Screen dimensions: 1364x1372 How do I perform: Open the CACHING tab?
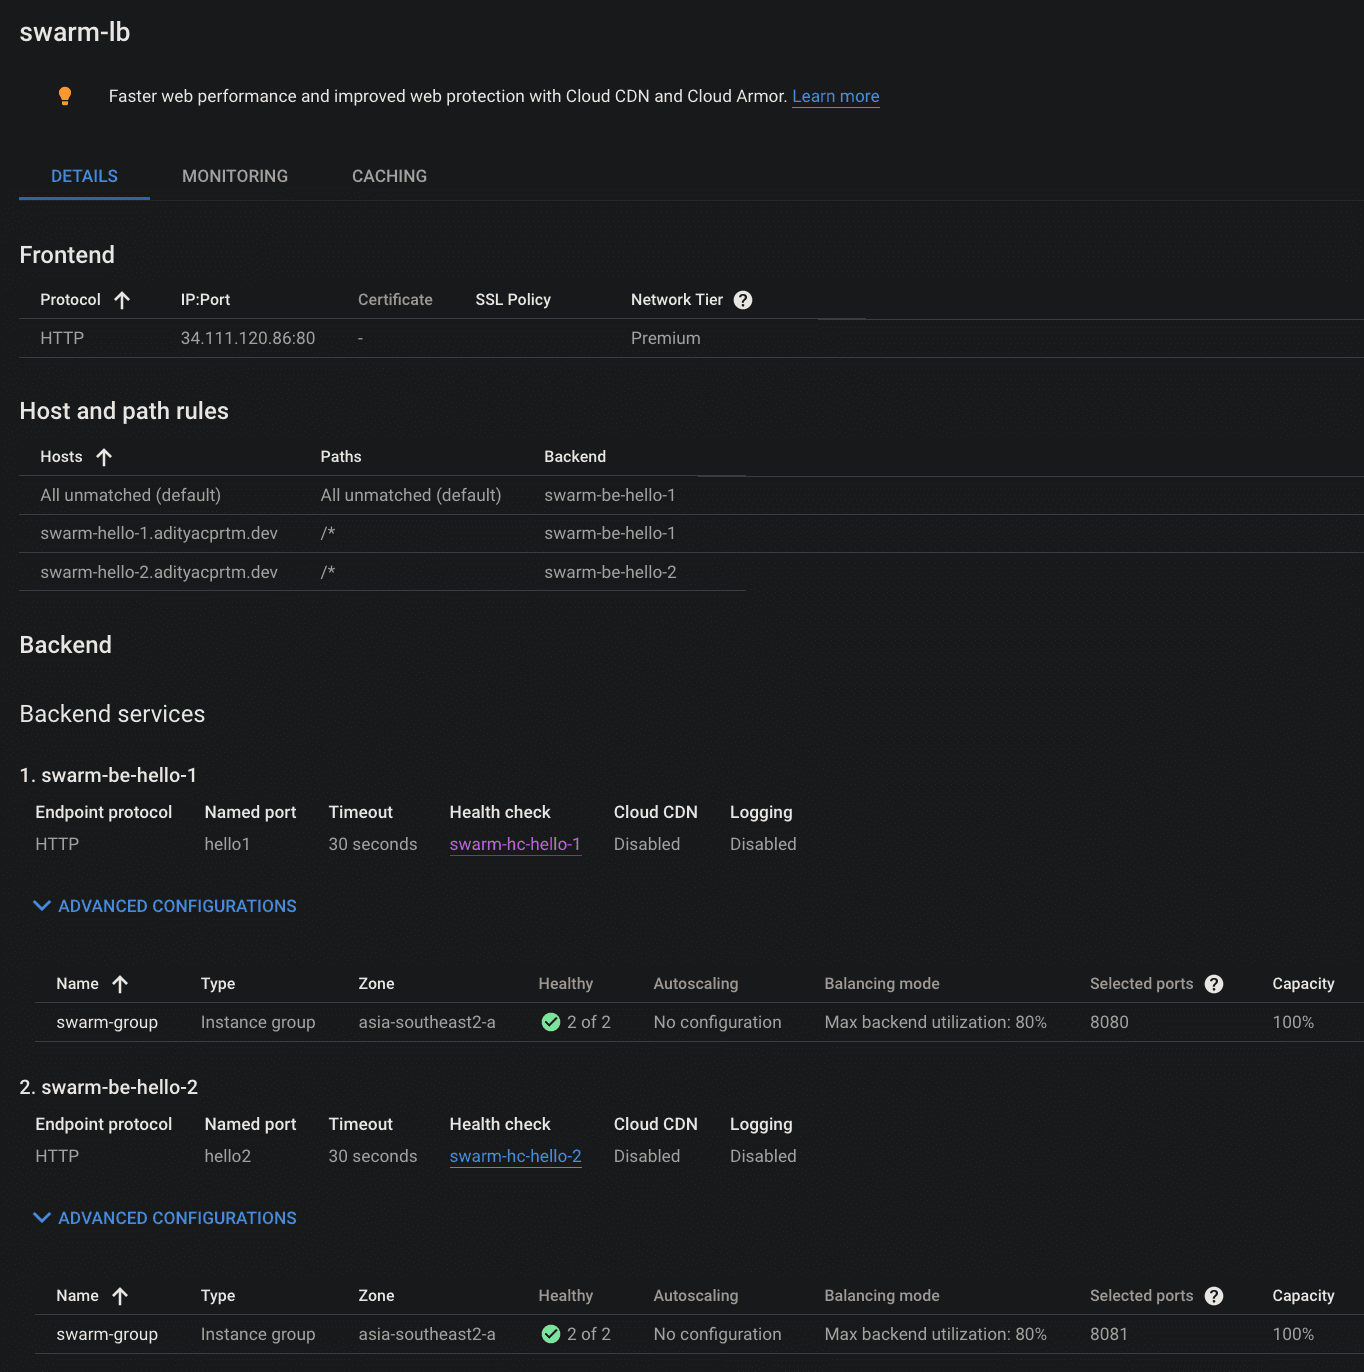pyautogui.click(x=389, y=176)
